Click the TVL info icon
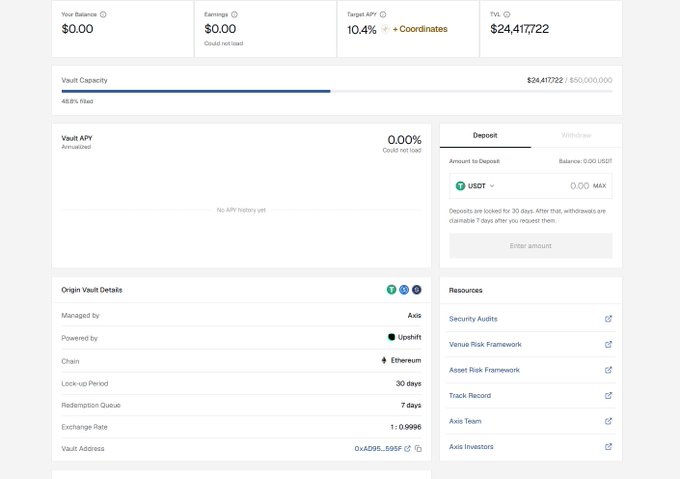 [507, 14]
